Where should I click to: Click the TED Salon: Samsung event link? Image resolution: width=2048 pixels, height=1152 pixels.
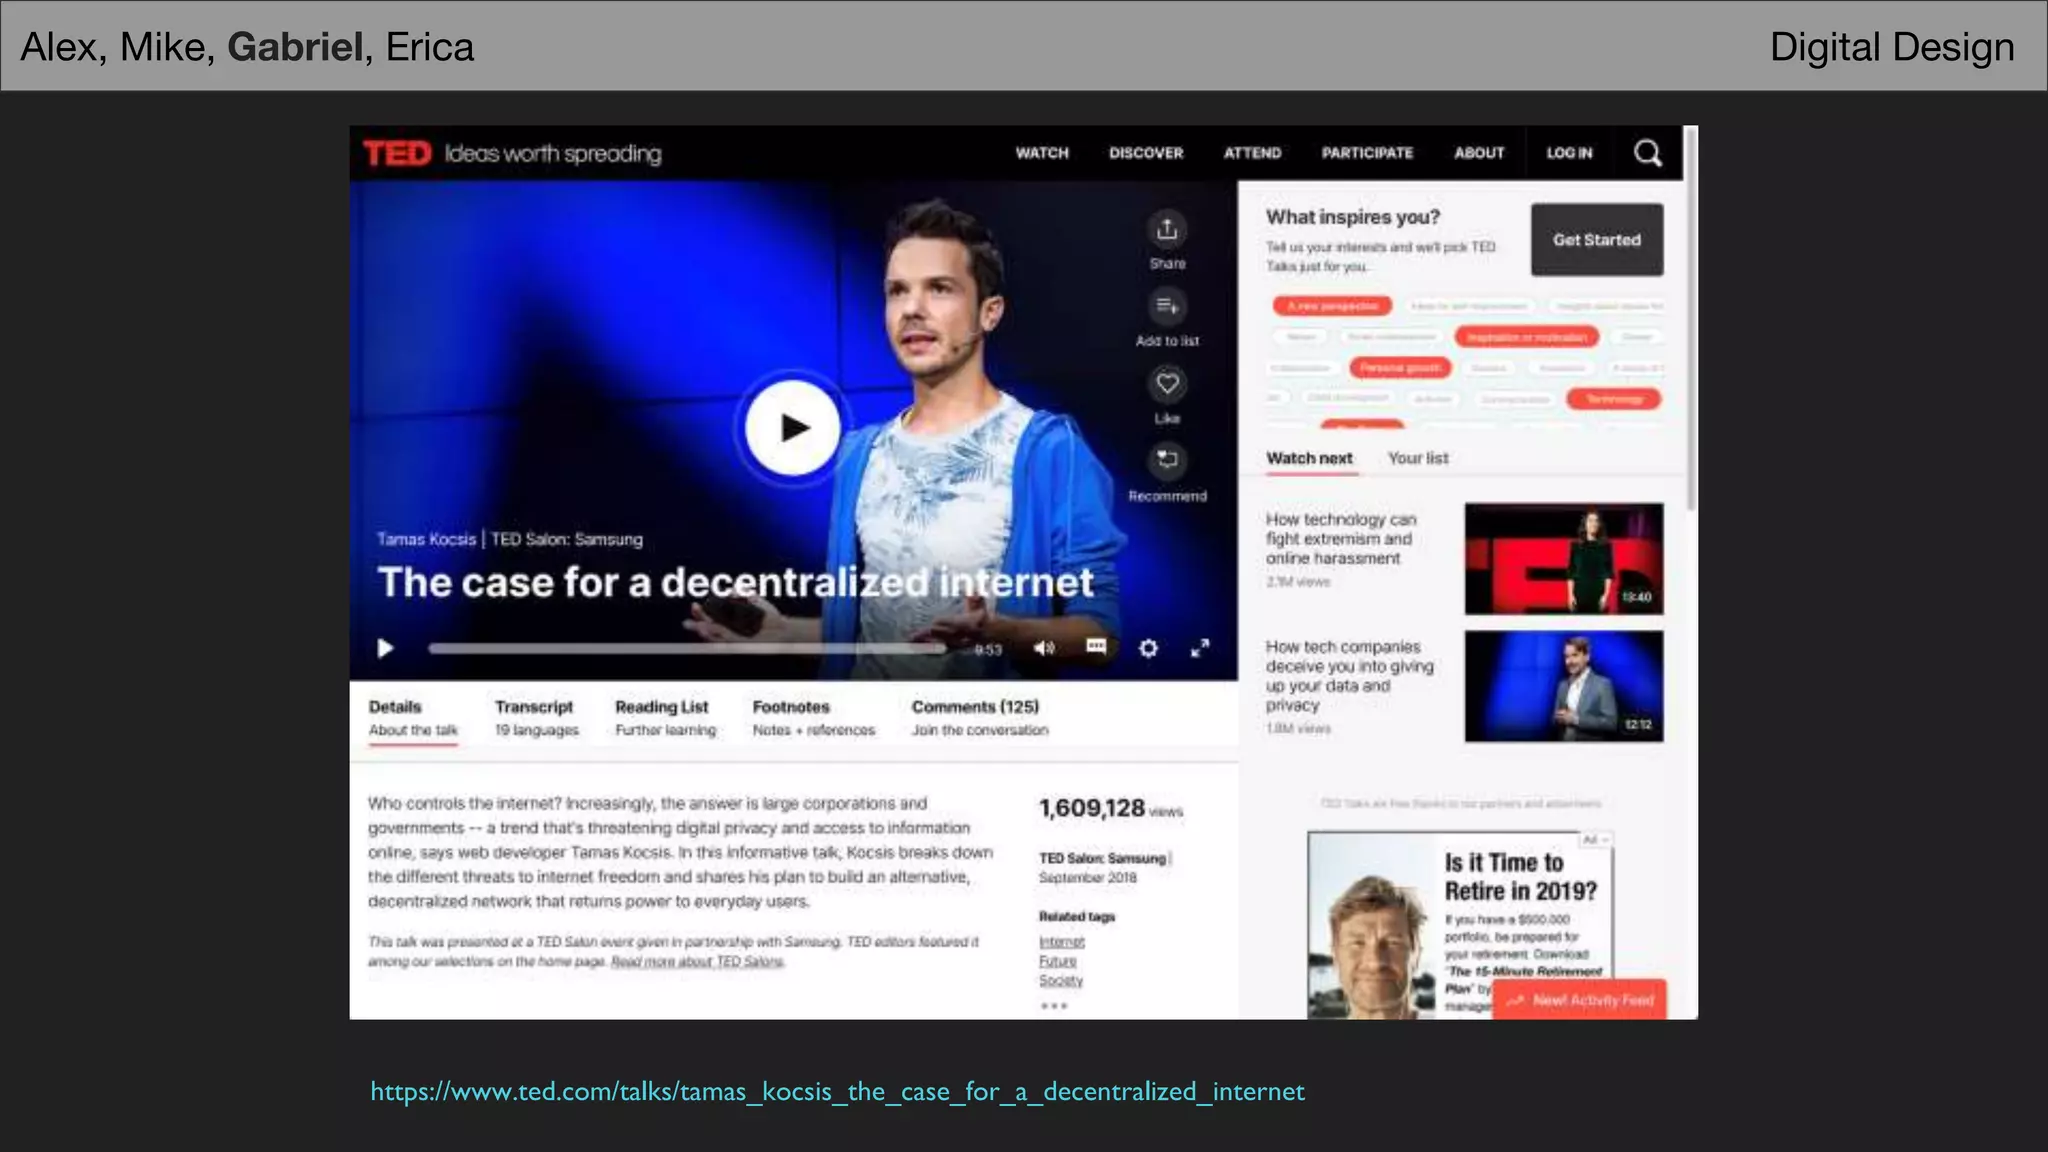pyautogui.click(x=1102, y=858)
